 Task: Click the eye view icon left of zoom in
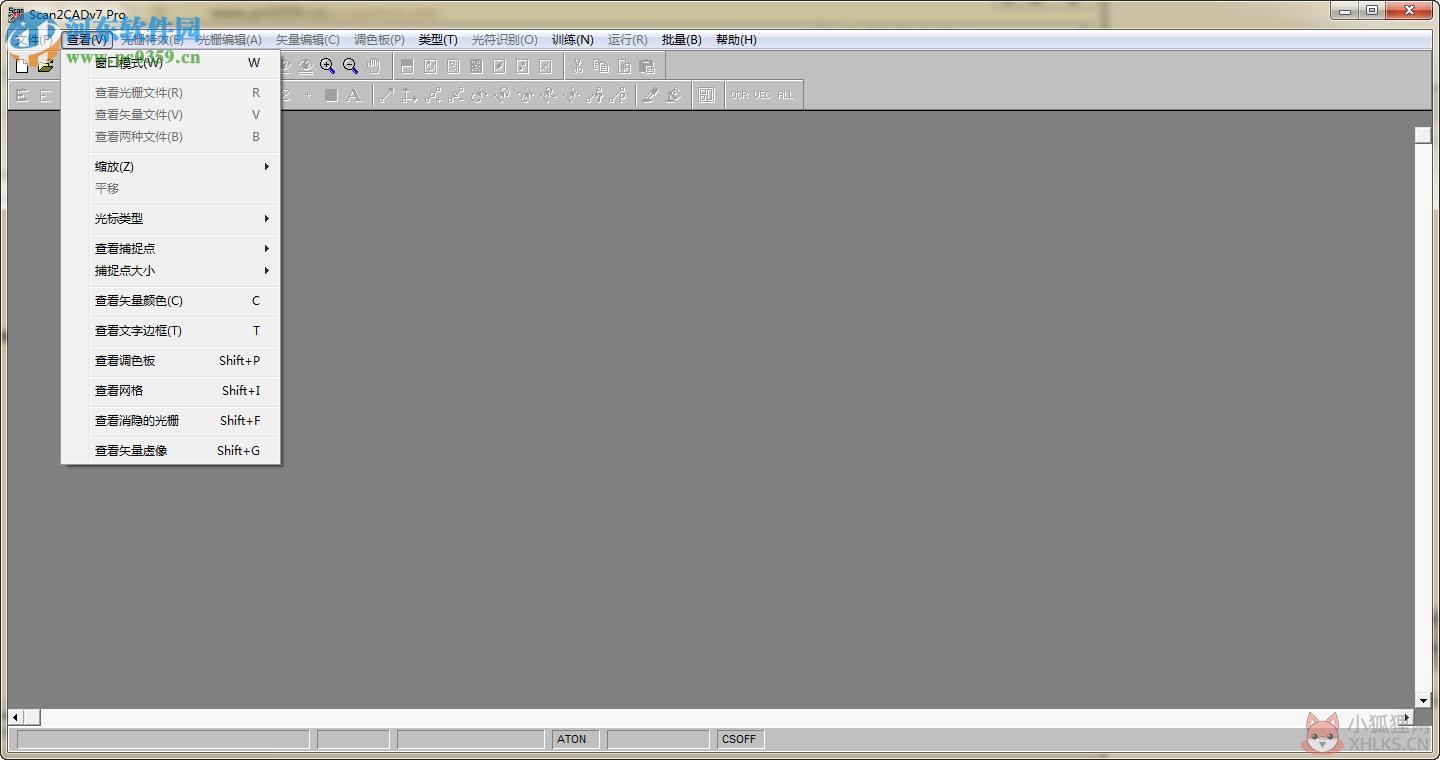(x=305, y=67)
